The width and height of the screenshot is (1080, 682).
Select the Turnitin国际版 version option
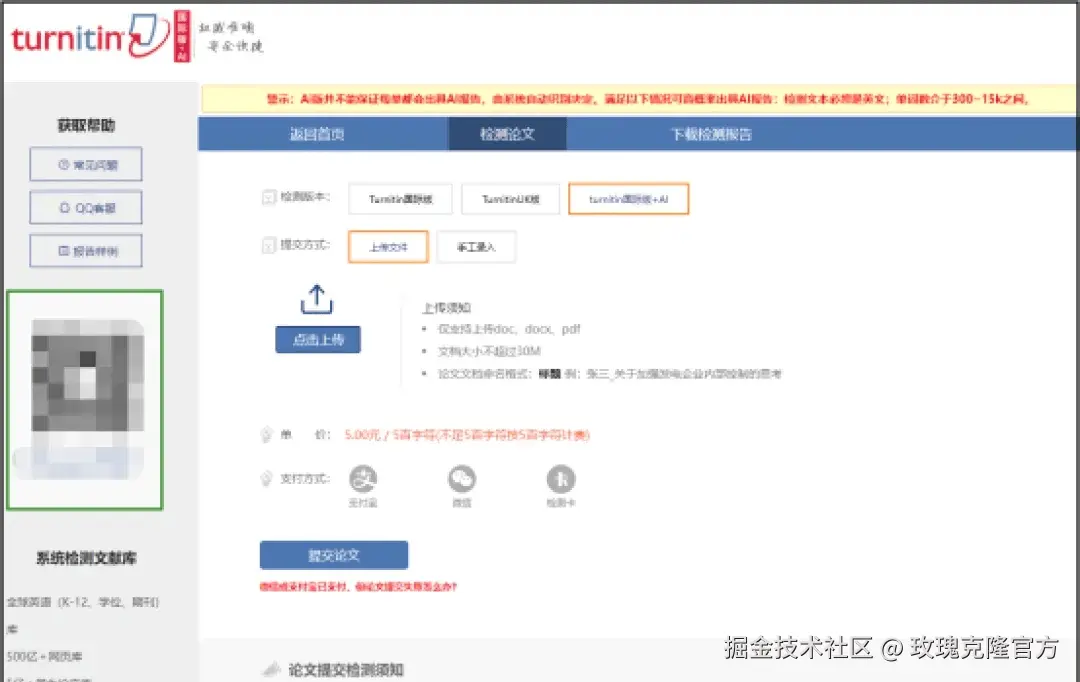pos(400,199)
